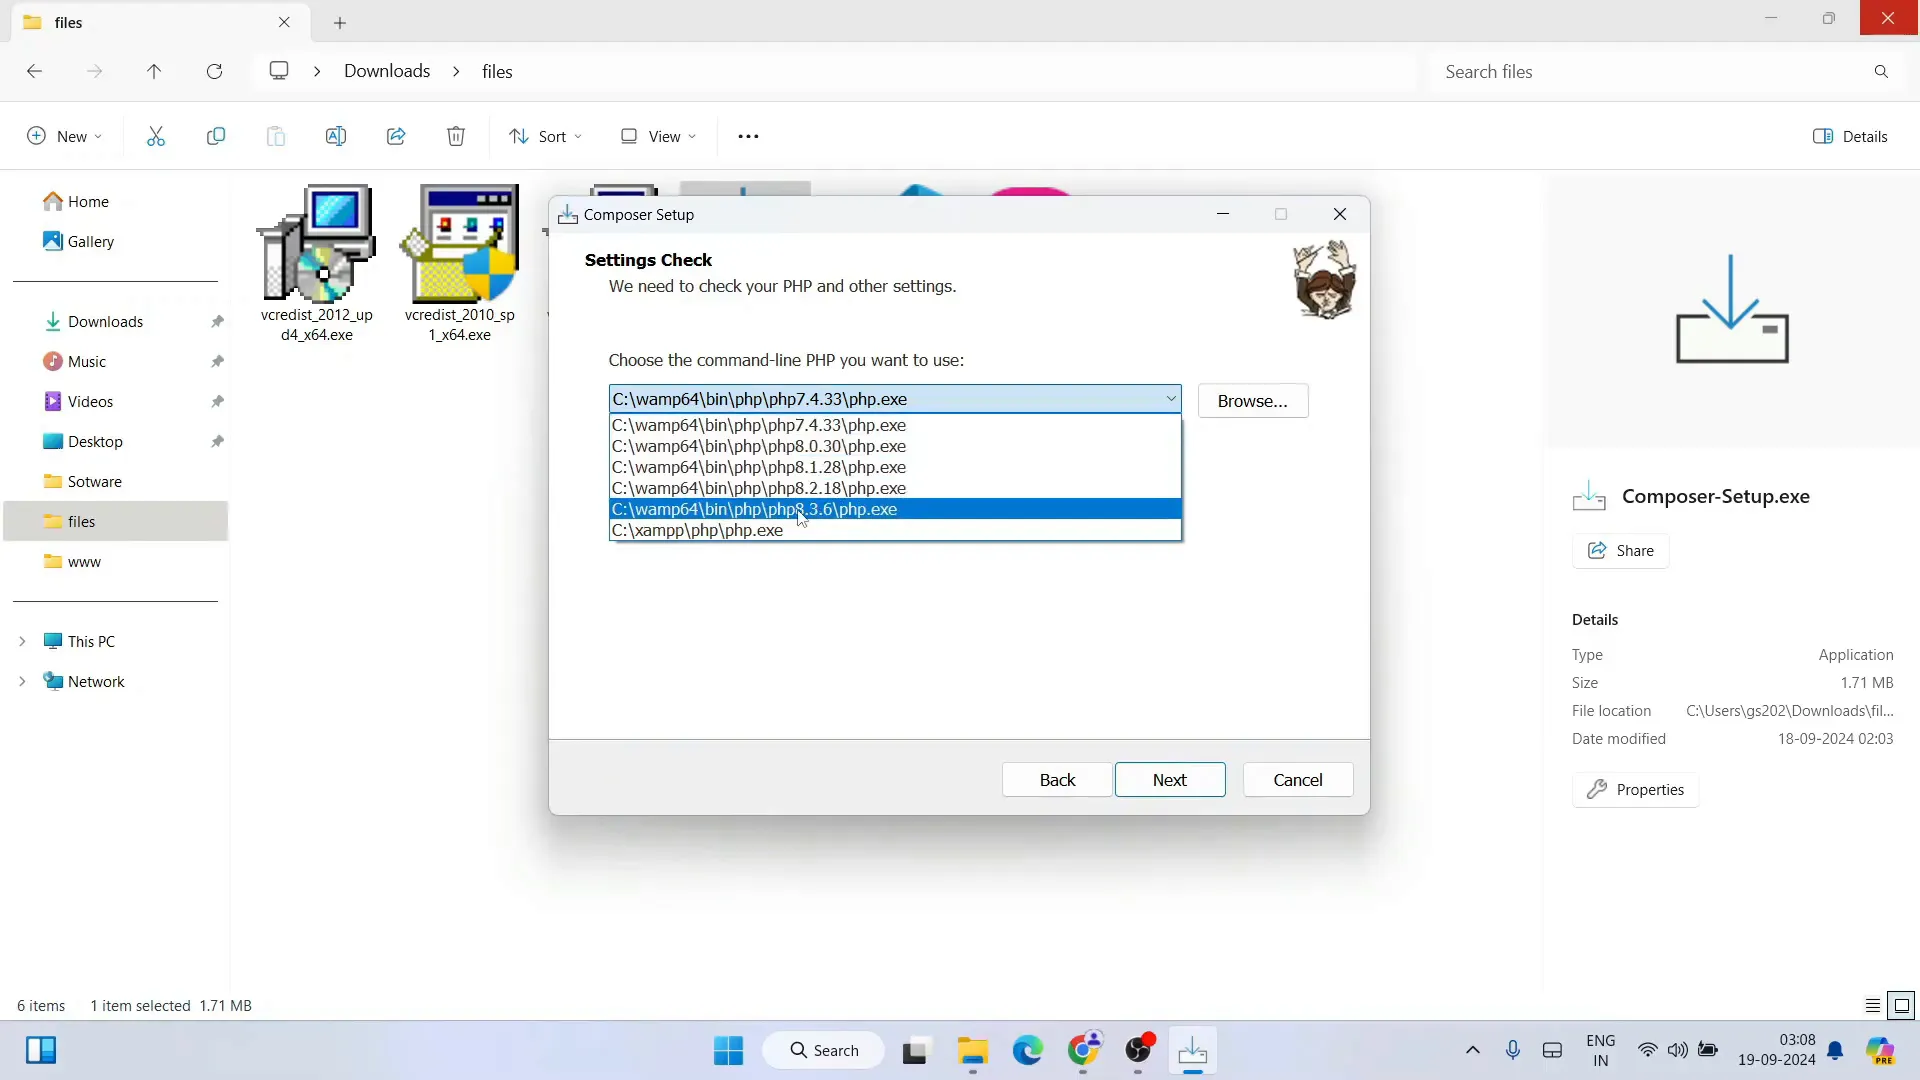
Task: Expand Network tree node
Action: point(22,681)
